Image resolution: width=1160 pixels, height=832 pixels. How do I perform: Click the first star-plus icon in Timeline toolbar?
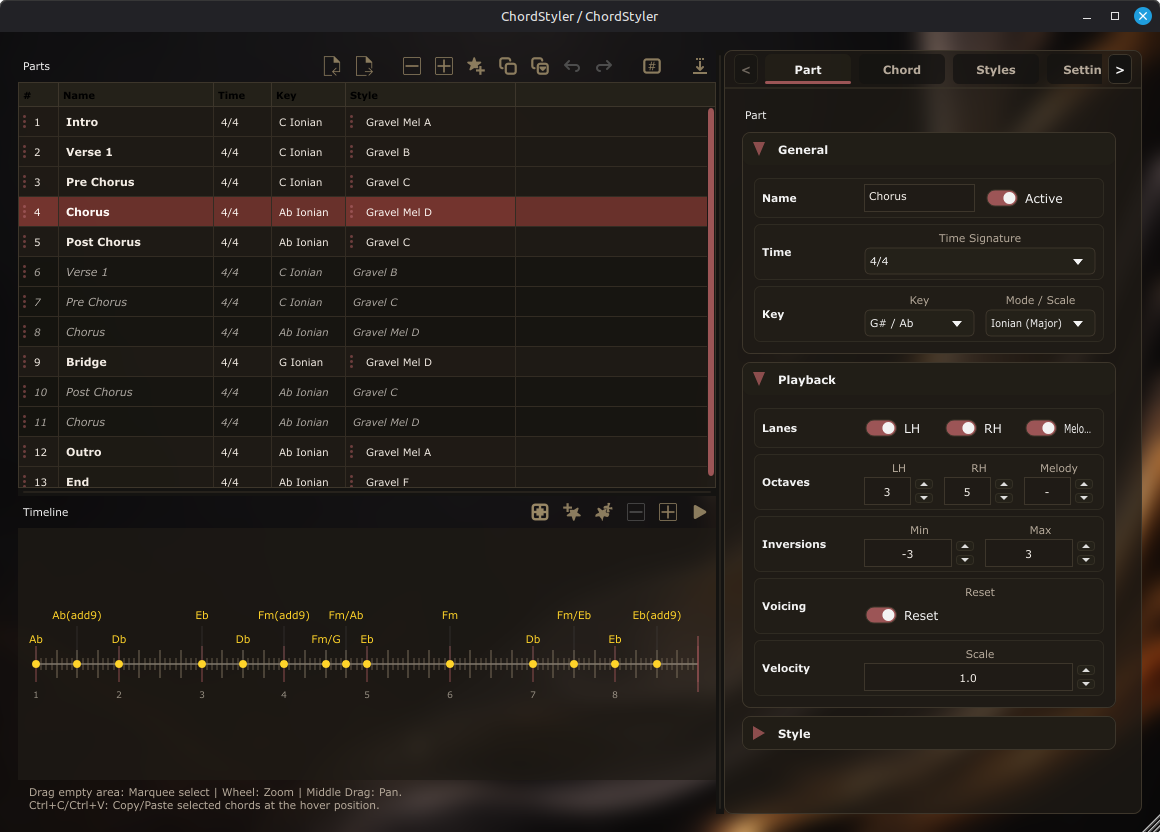[x=572, y=512]
